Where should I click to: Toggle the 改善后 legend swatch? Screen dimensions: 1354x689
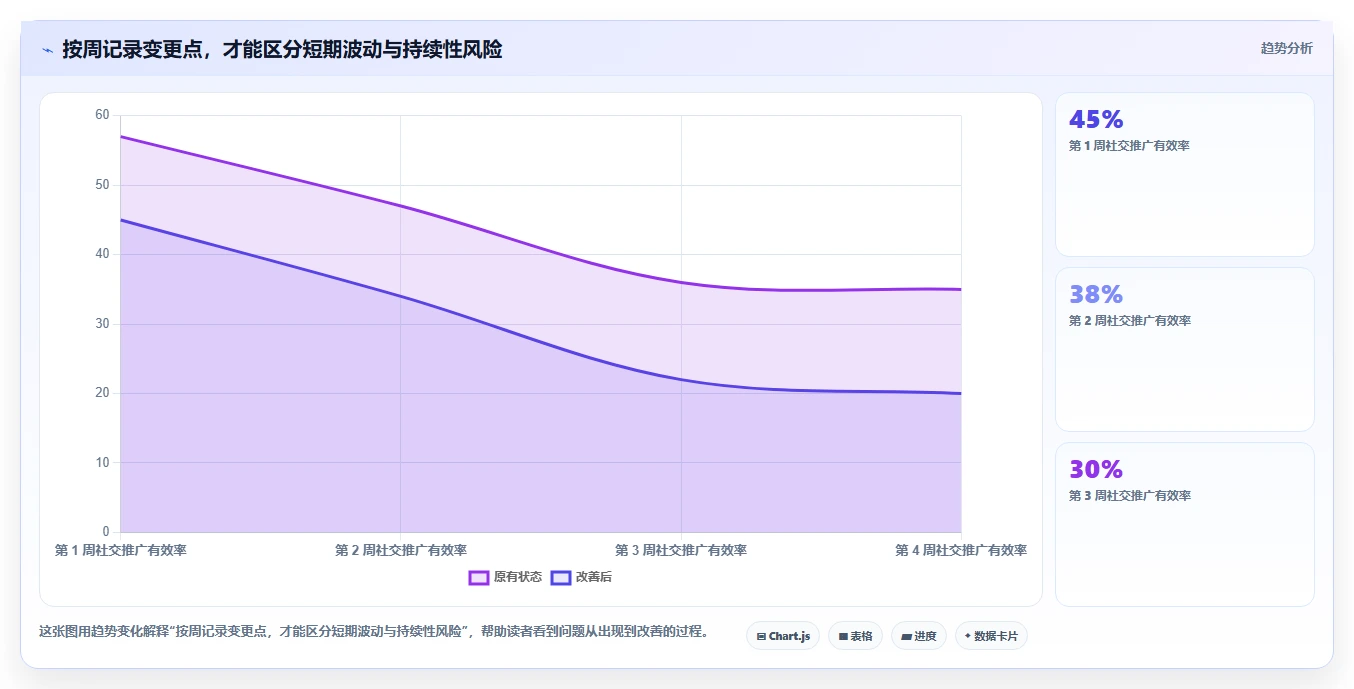click(x=561, y=578)
